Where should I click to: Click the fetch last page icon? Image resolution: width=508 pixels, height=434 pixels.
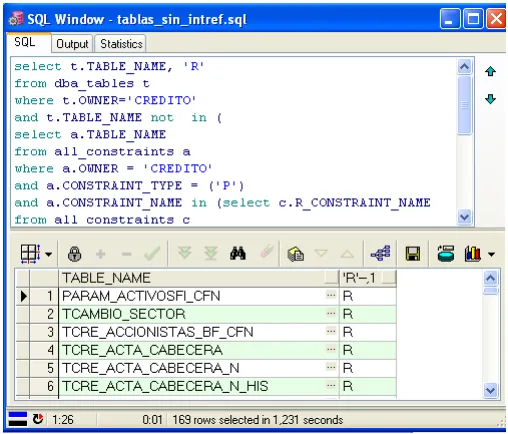point(211,253)
